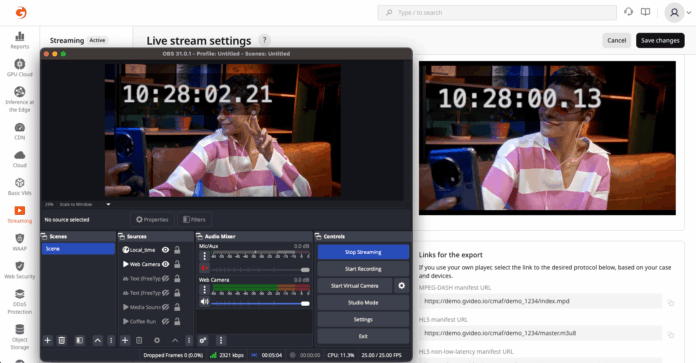Toggle lock on Web Camera source
The image size is (696, 363).
pyautogui.click(x=177, y=264)
